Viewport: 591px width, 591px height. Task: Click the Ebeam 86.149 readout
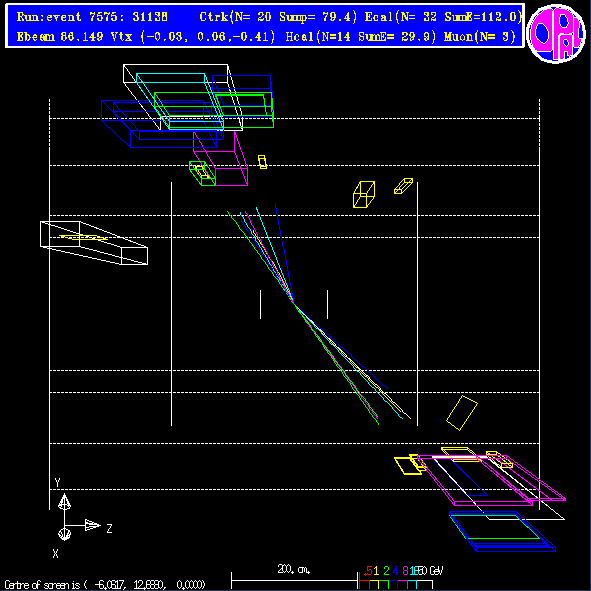pos(60,37)
